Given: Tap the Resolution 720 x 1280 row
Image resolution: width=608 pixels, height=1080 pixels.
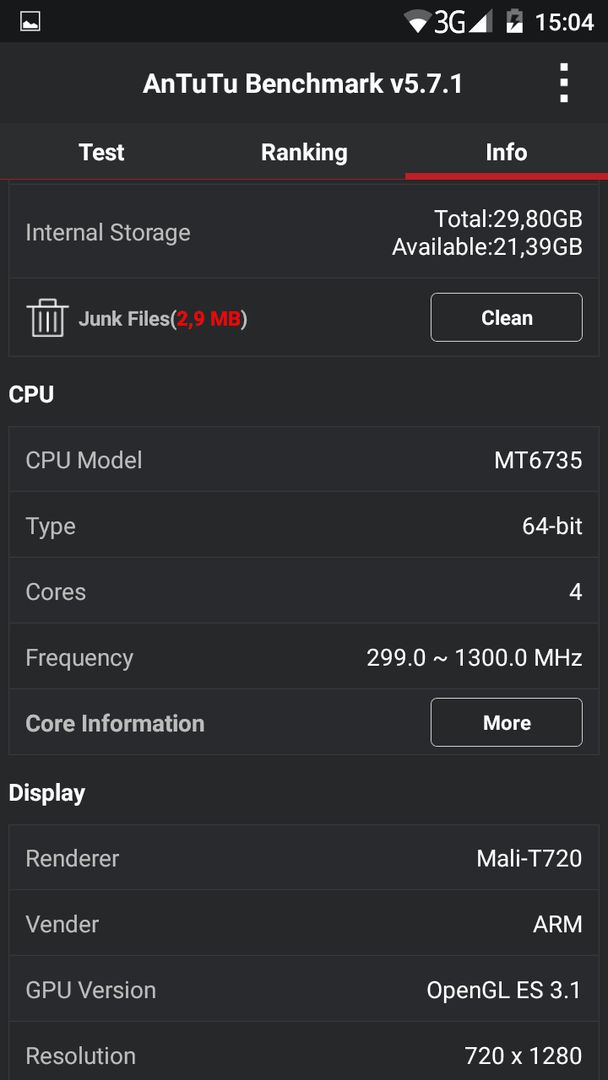Looking at the screenshot, I should tap(304, 1052).
